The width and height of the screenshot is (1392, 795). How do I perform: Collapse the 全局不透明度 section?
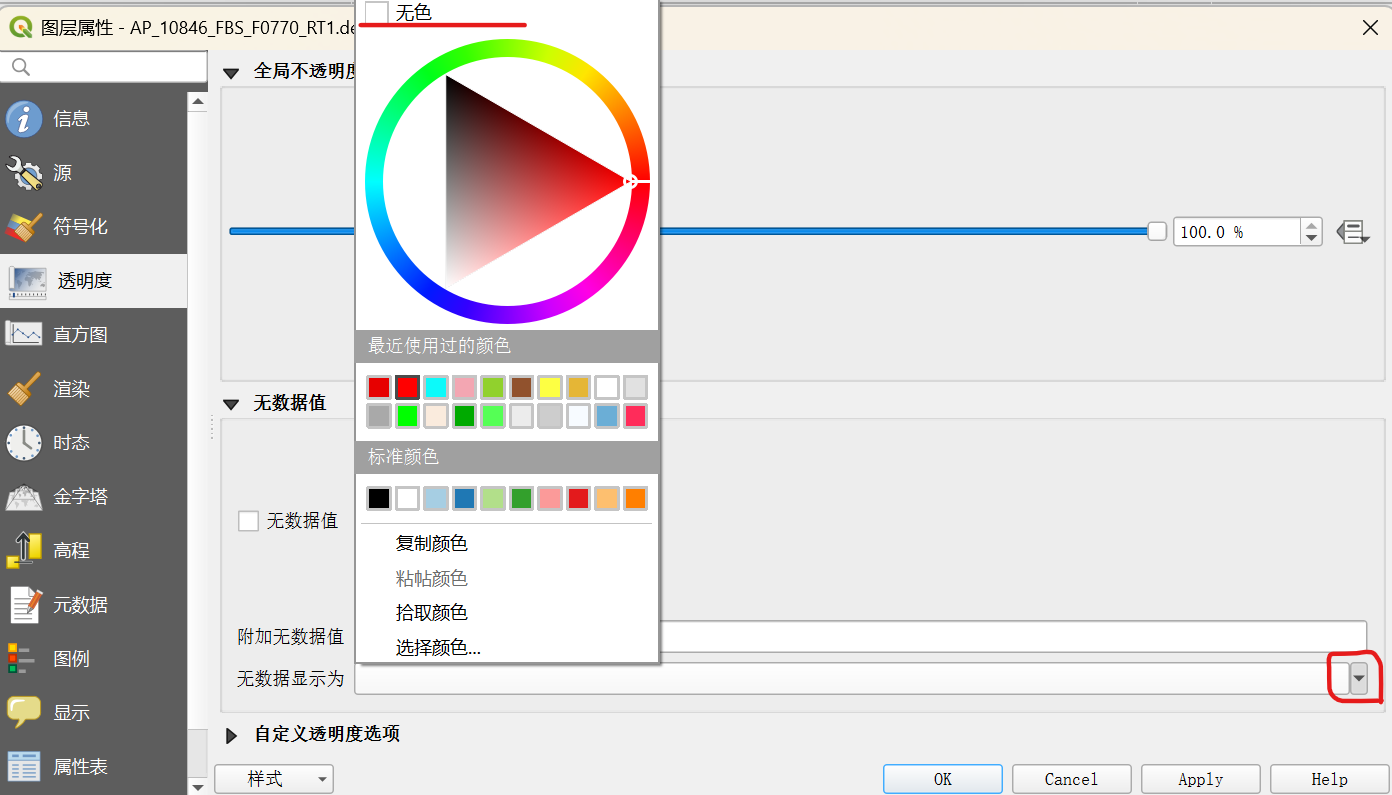point(232,72)
